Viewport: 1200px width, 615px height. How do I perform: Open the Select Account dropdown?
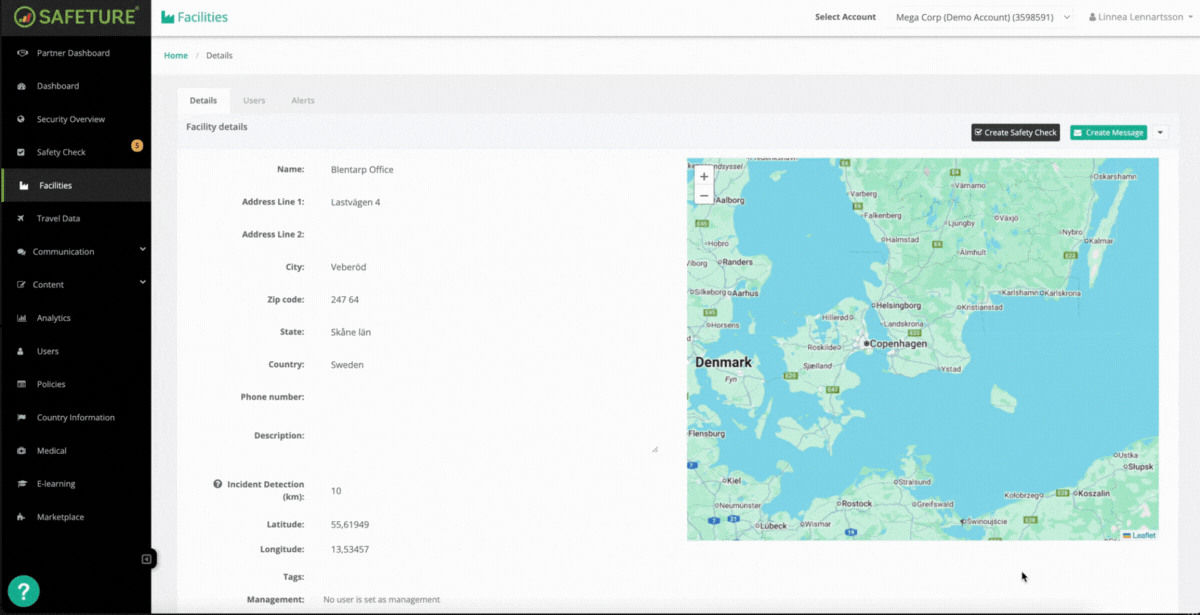click(x=981, y=17)
